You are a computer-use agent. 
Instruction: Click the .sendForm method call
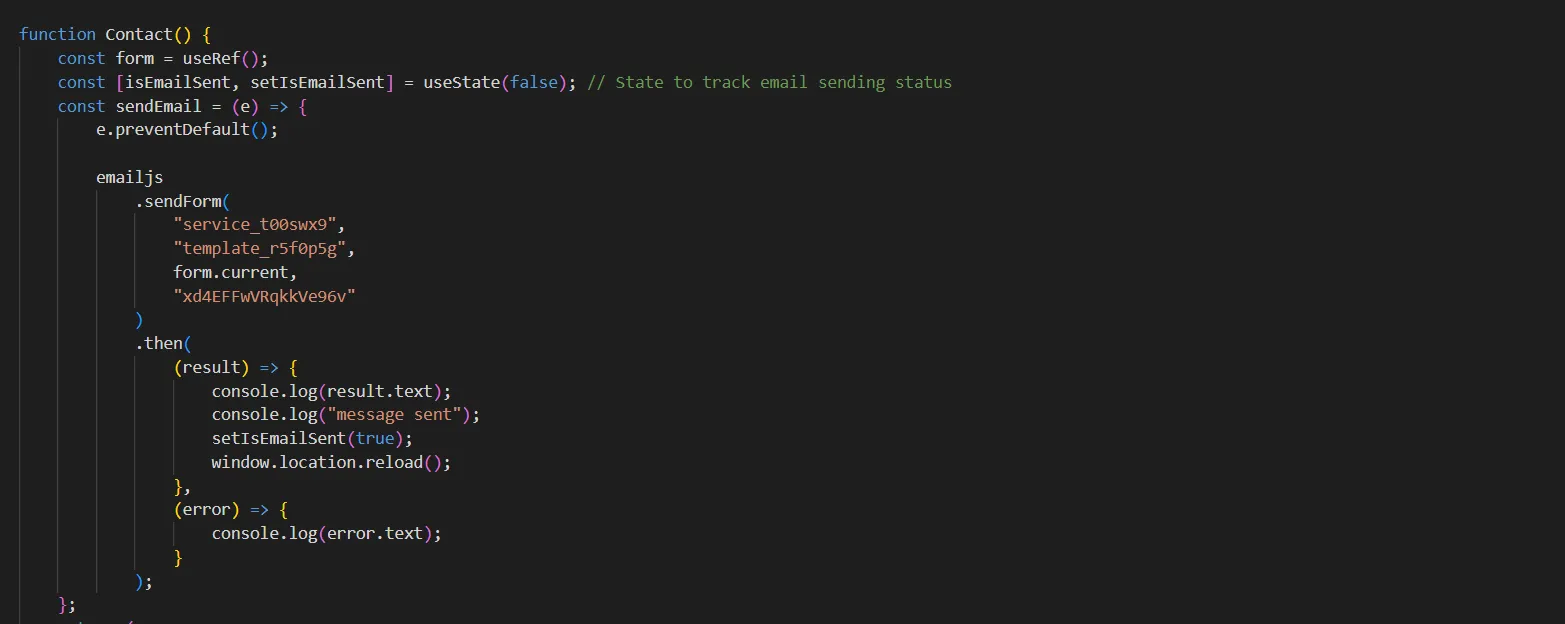pyautogui.click(x=182, y=201)
